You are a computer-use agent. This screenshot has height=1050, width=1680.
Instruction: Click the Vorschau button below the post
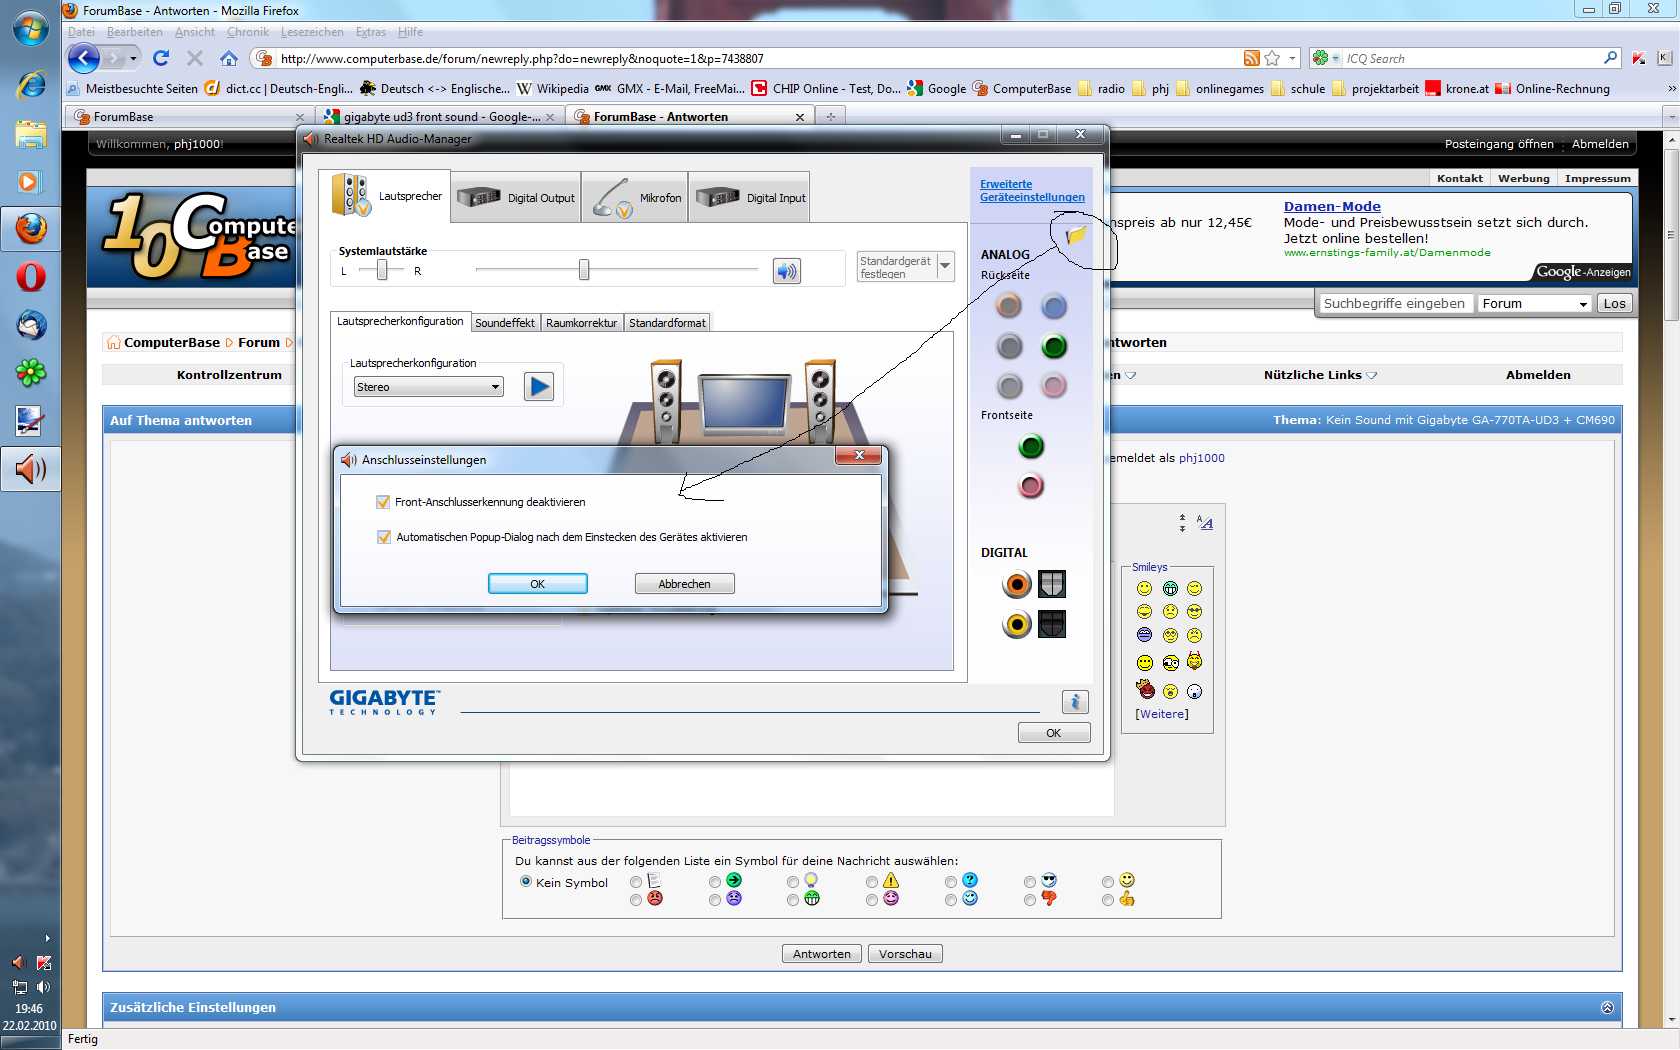tap(905, 954)
